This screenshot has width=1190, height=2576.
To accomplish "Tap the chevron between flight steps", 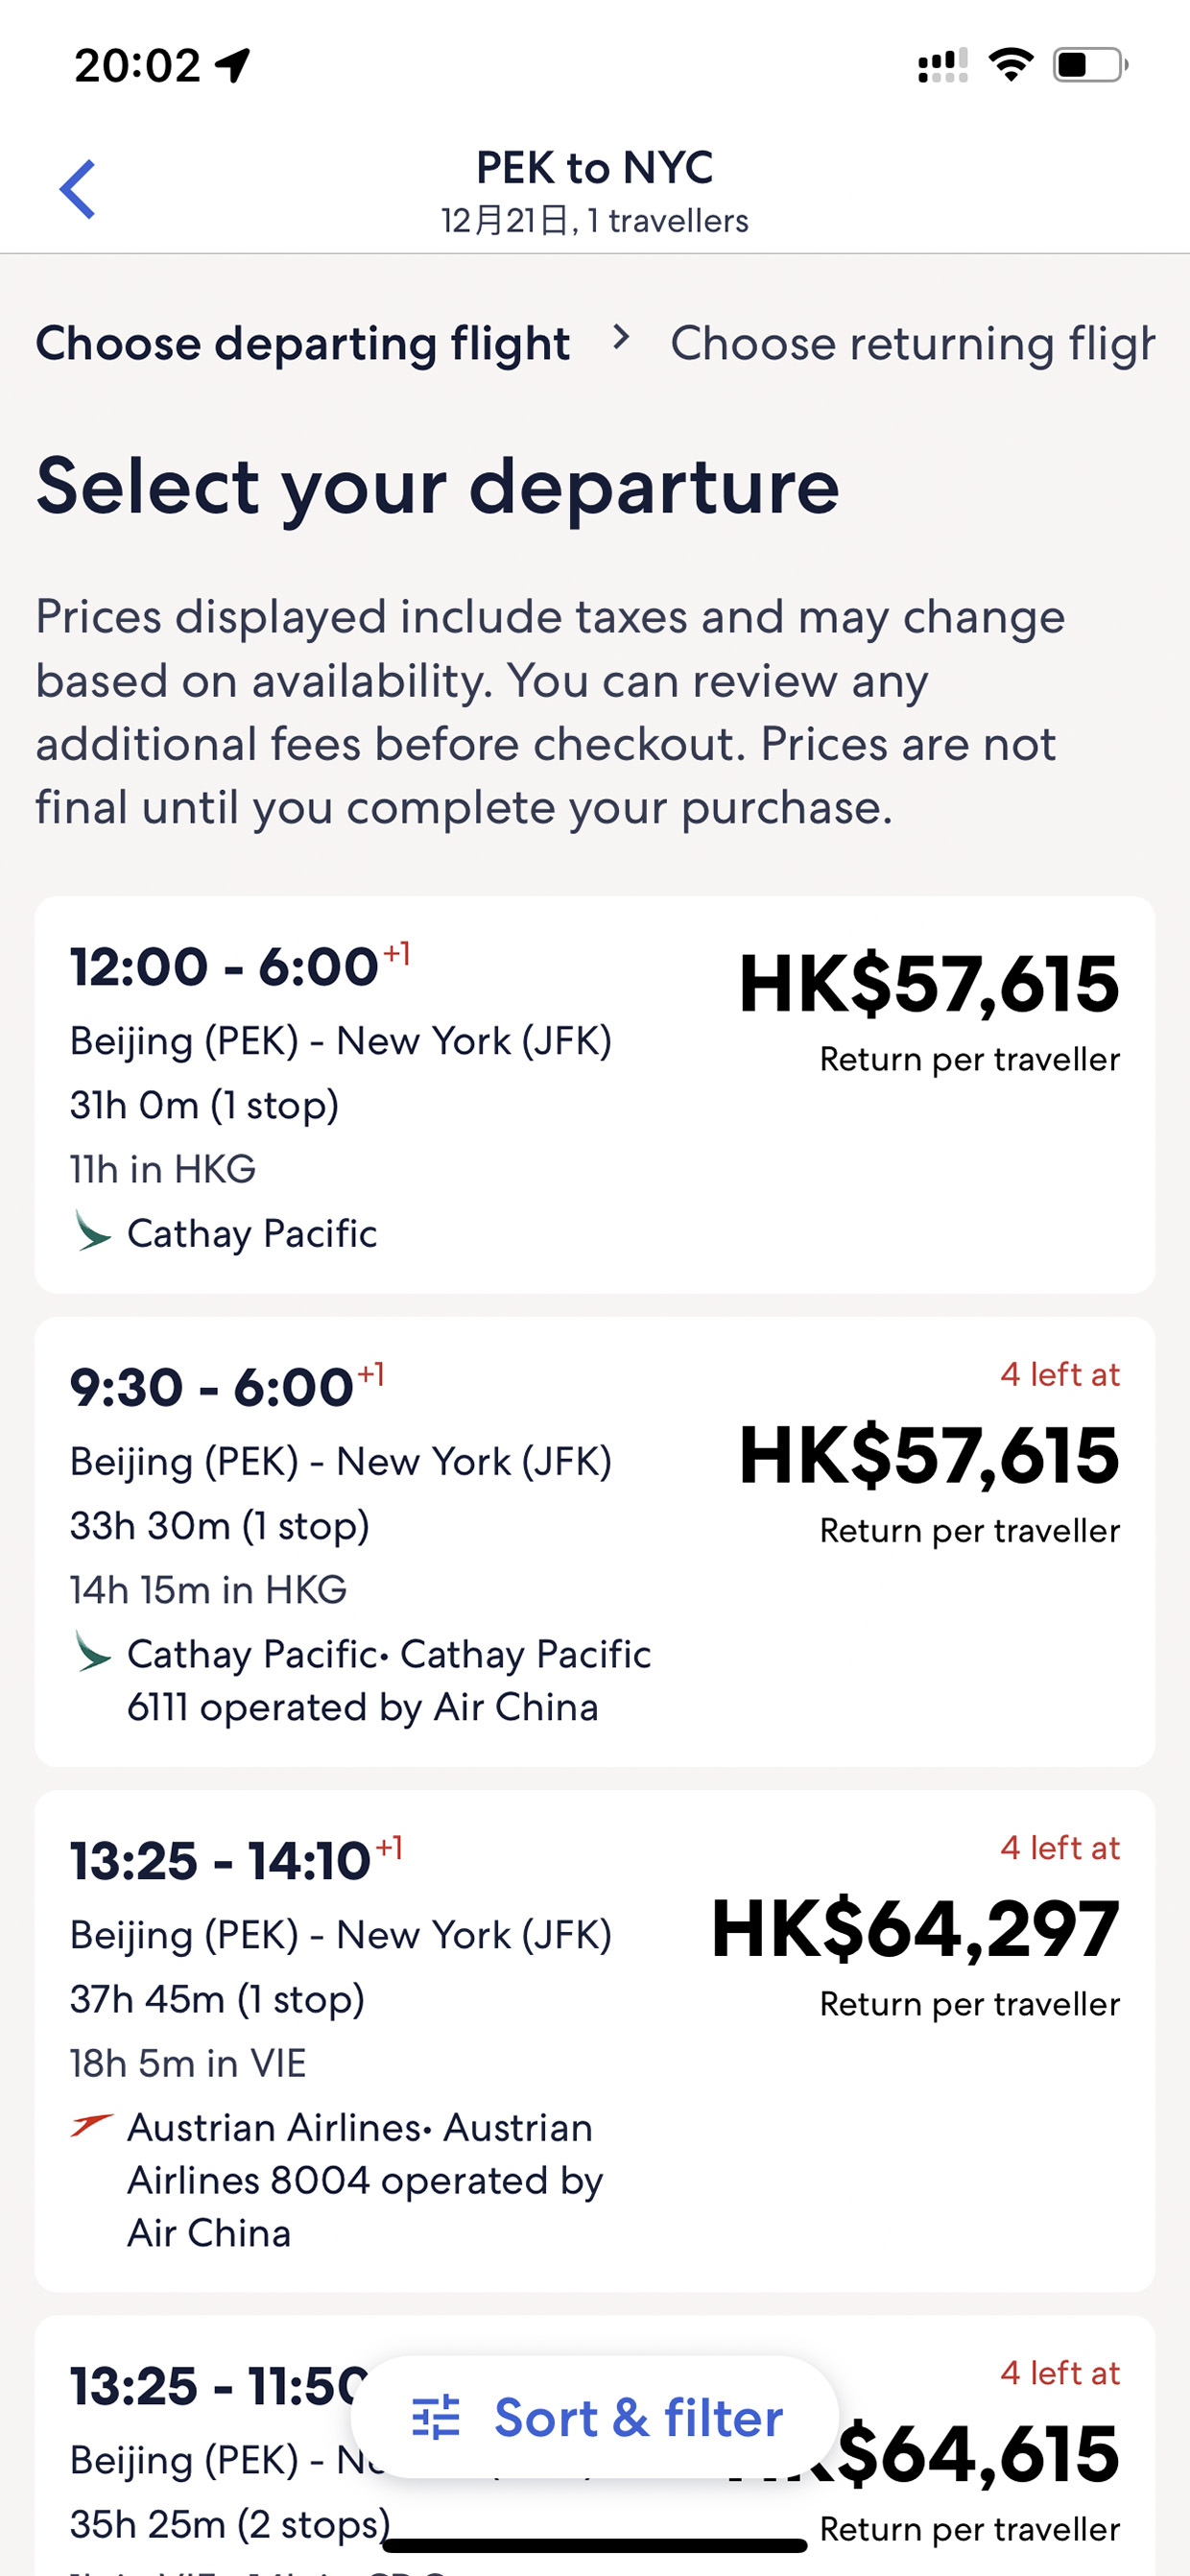I will pyautogui.click(x=621, y=338).
